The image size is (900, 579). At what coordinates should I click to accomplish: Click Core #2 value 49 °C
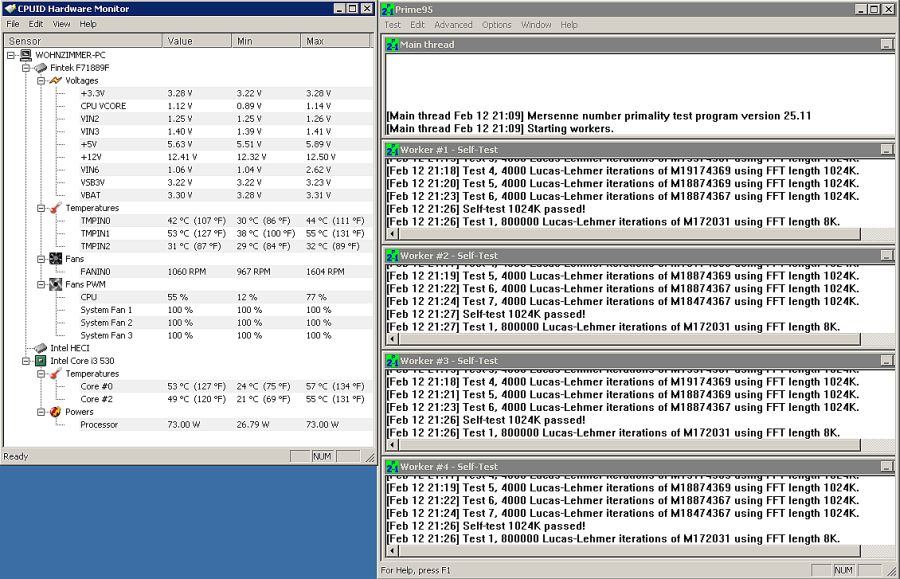pyautogui.click(x=197, y=399)
